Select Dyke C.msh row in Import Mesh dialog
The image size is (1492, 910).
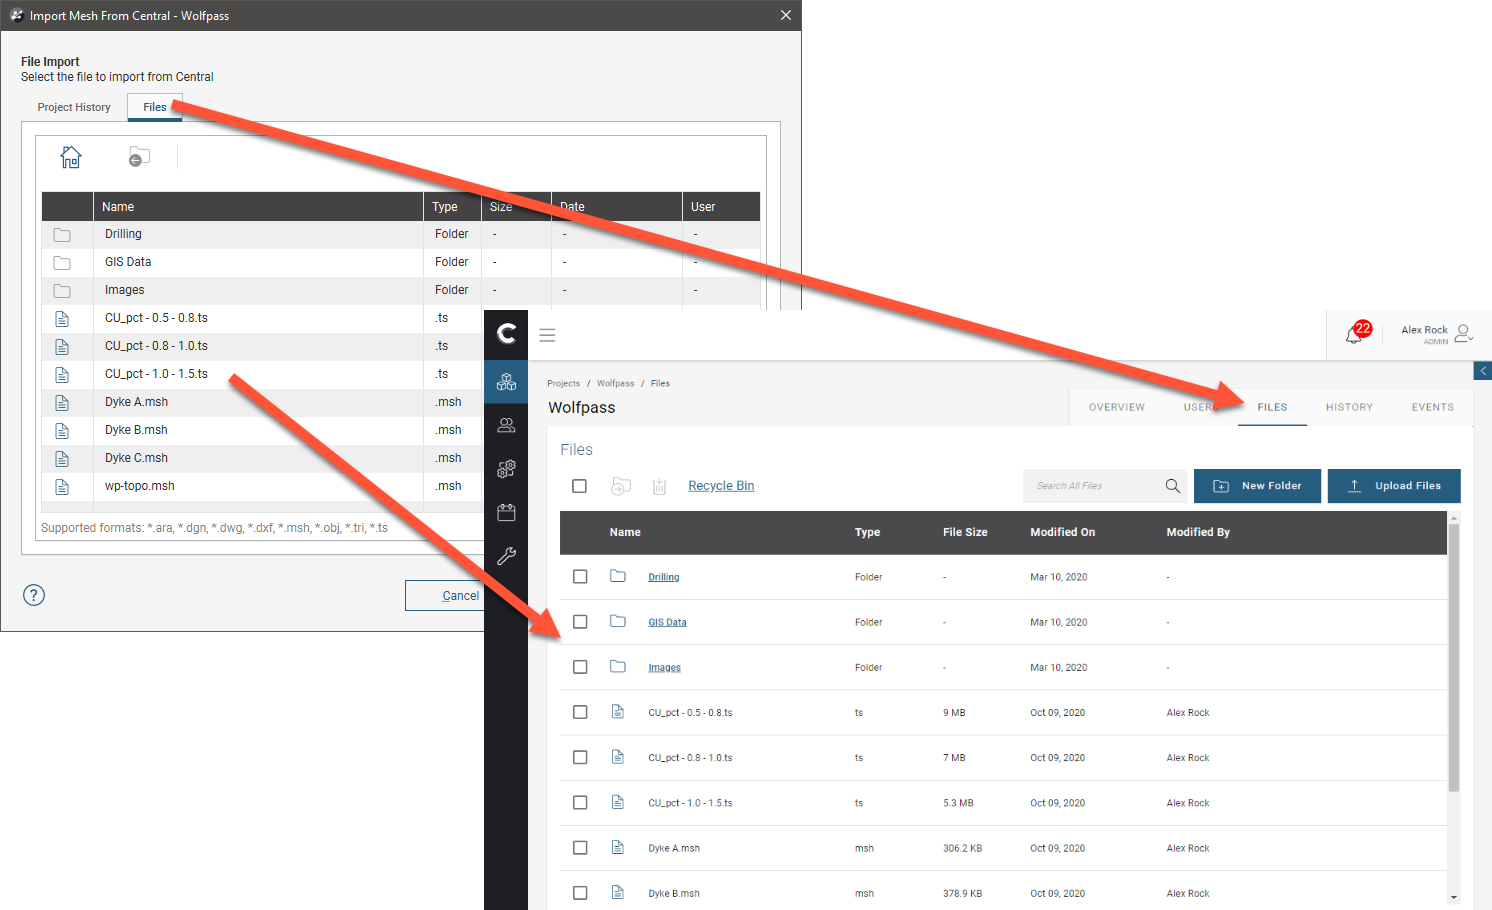click(x=263, y=458)
